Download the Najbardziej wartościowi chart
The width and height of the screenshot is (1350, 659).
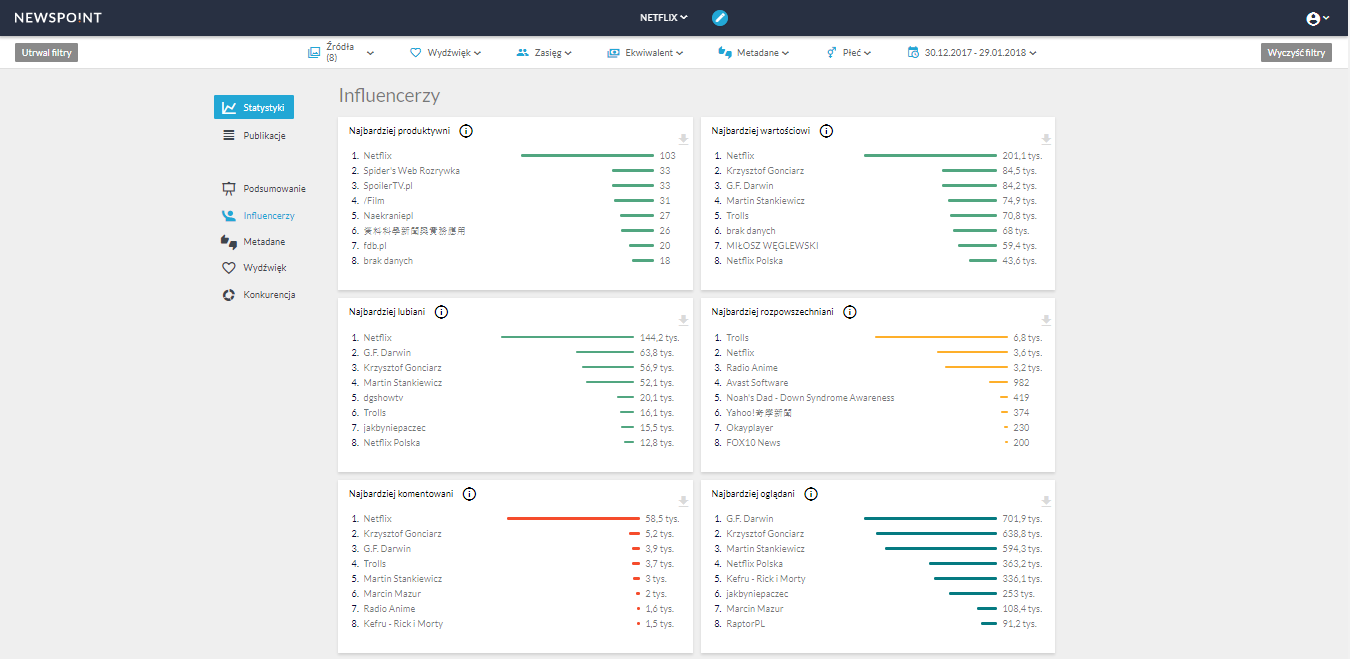1046,139
